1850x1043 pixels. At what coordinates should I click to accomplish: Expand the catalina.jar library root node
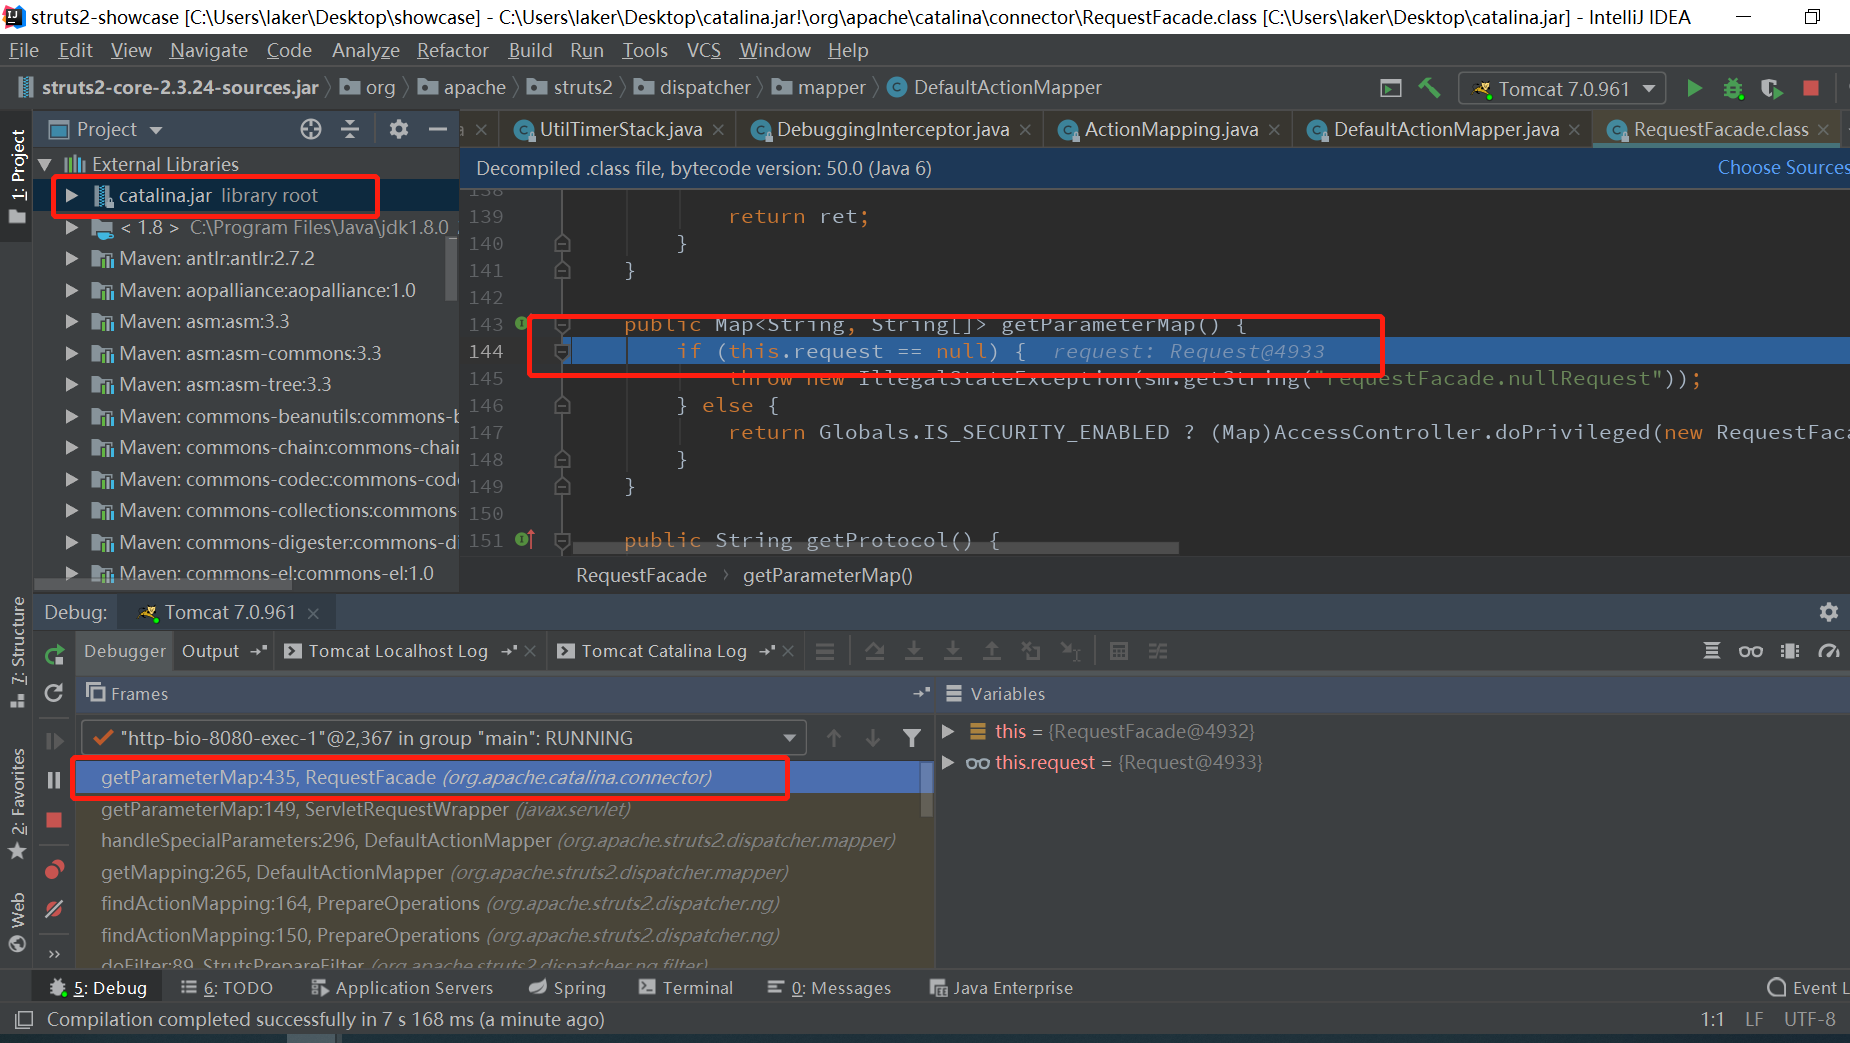tap(71, 196)
